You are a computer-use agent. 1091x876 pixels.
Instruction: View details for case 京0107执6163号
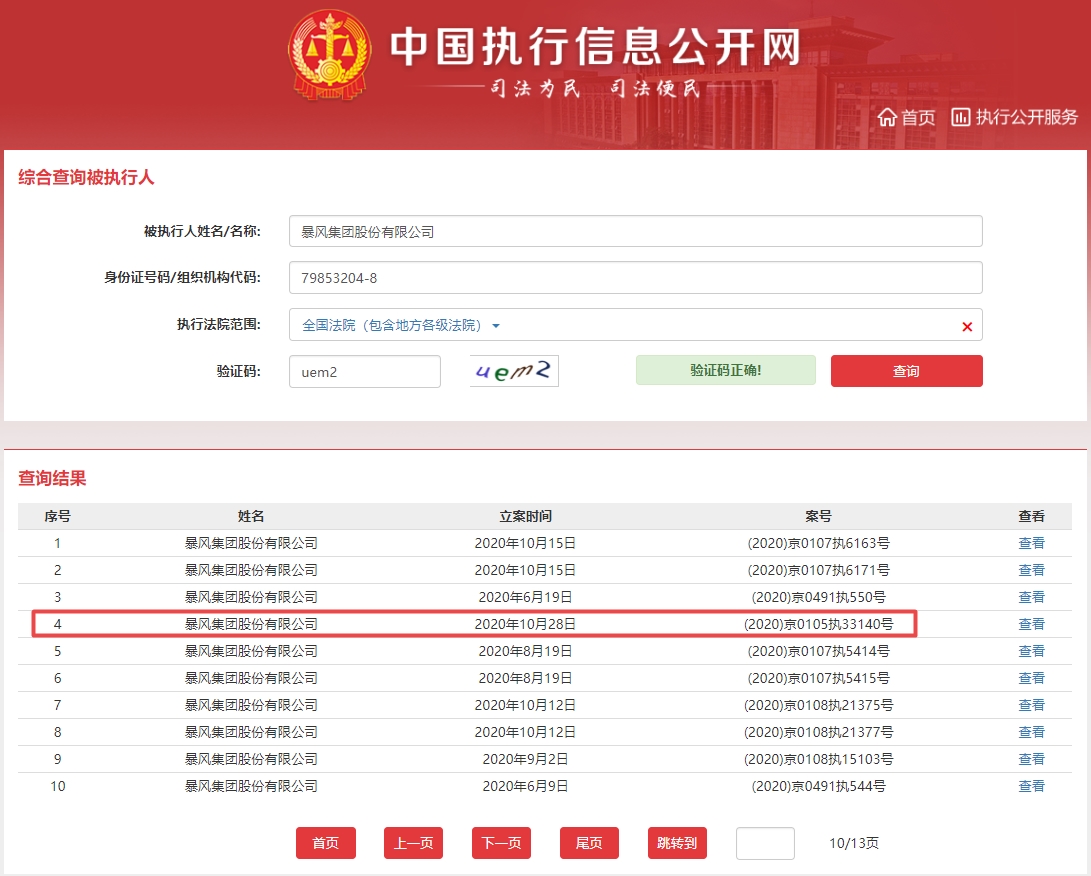pyautogui.click(x=1031, y=543)
